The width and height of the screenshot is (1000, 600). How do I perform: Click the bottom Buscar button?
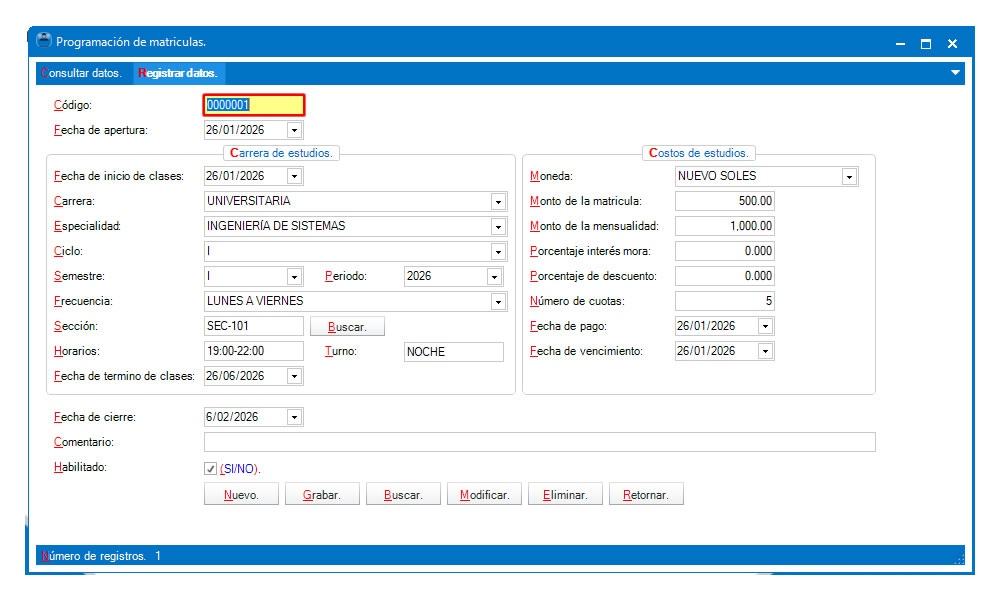(x=403, y=495)
